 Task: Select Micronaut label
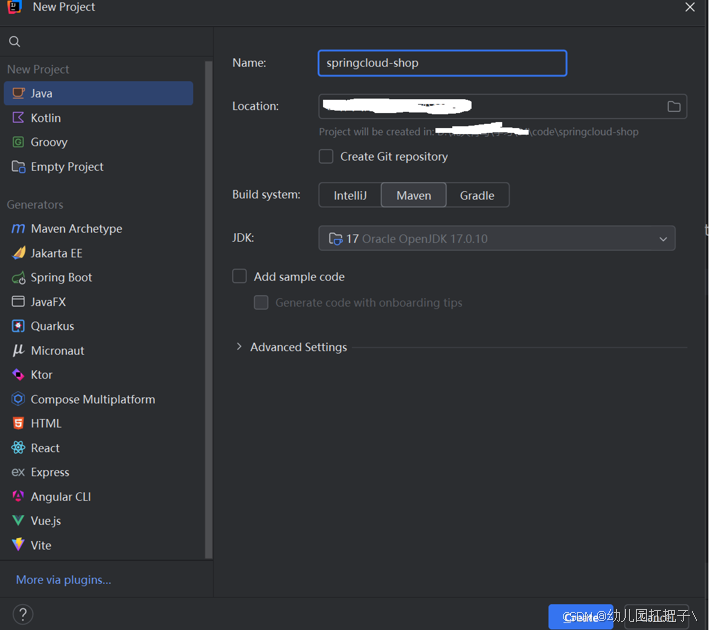[x=58, y=351]
